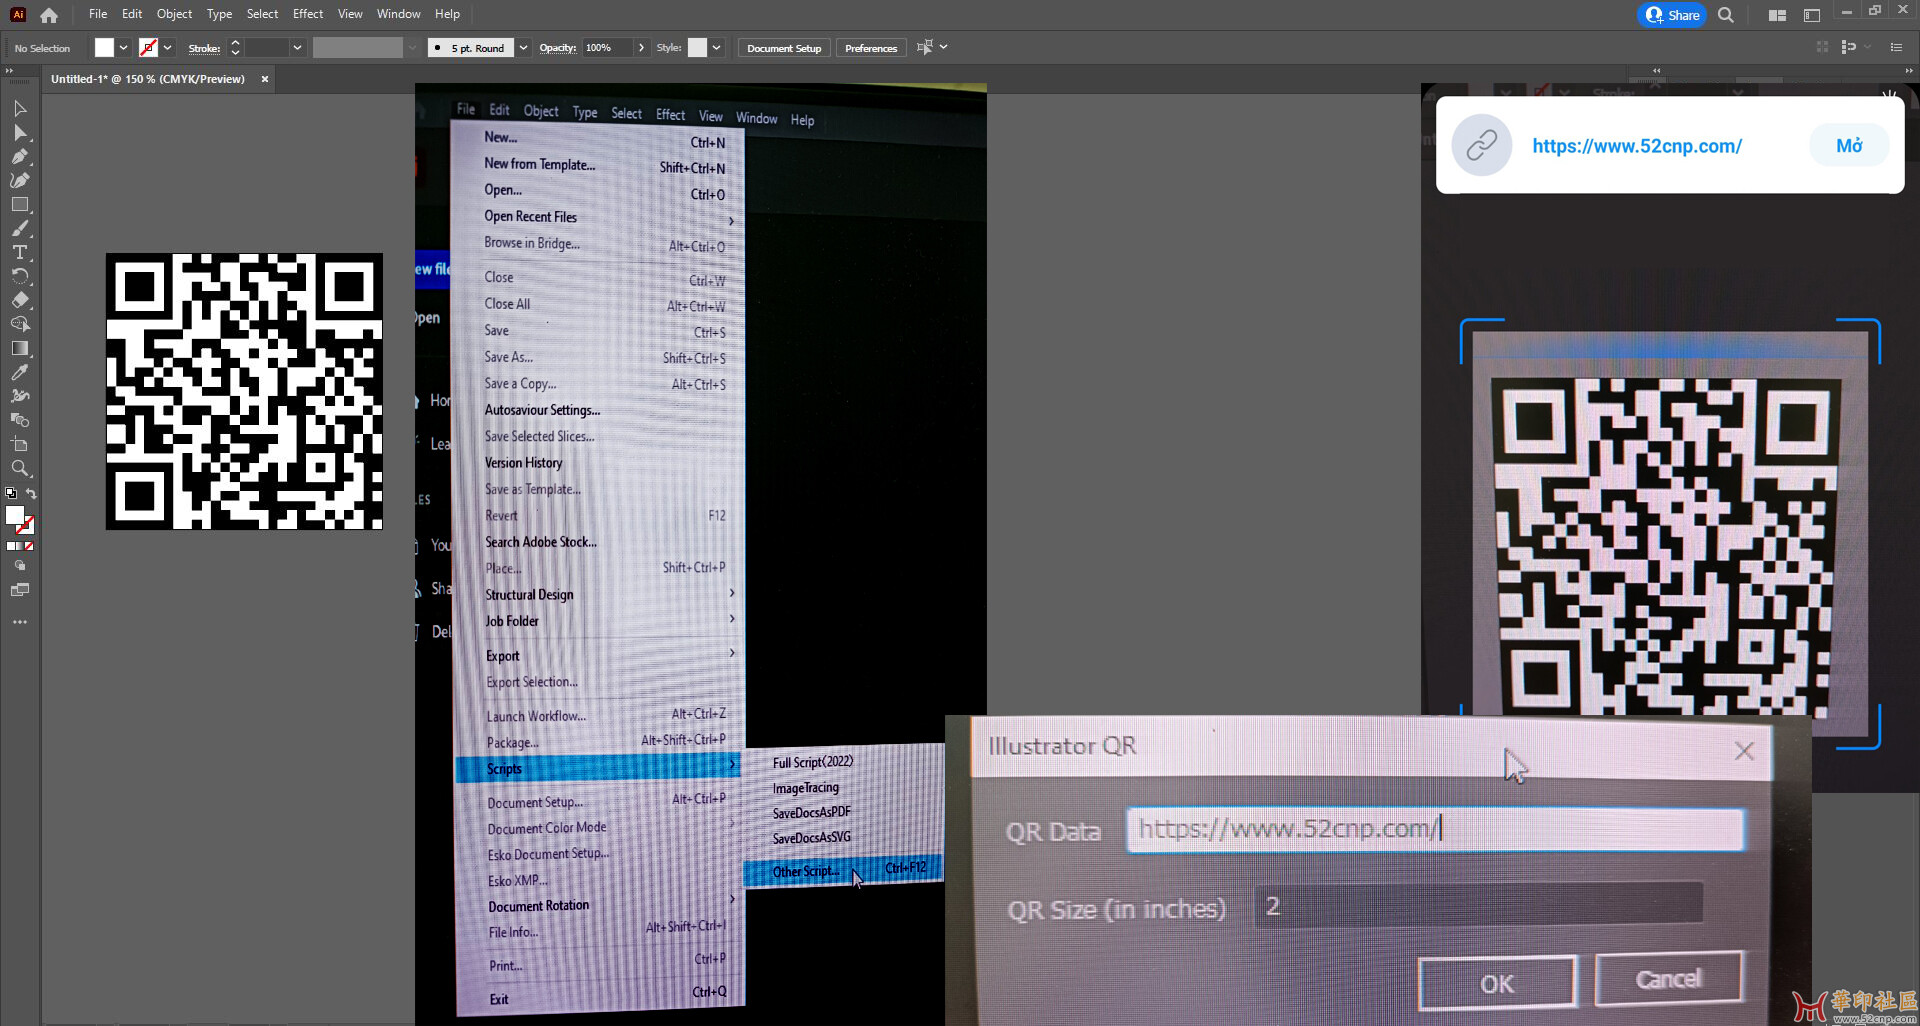Select the Curvature tool

19,180
